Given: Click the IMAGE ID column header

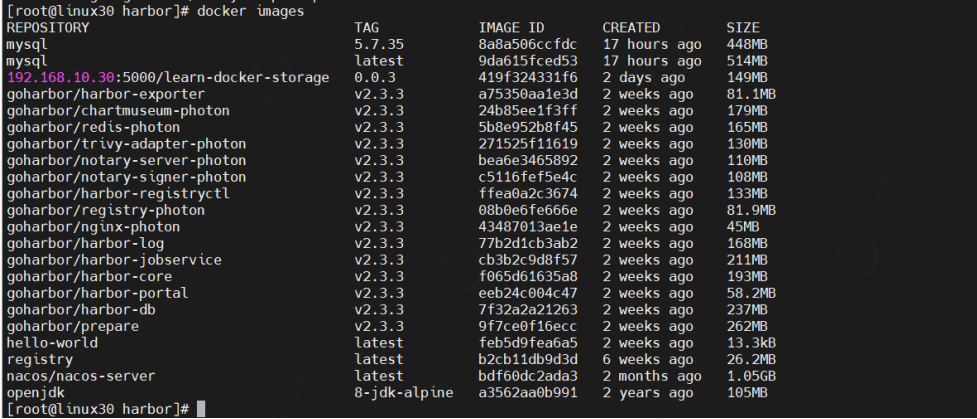Looking at the screenshot, I should (x=512, y=27).
